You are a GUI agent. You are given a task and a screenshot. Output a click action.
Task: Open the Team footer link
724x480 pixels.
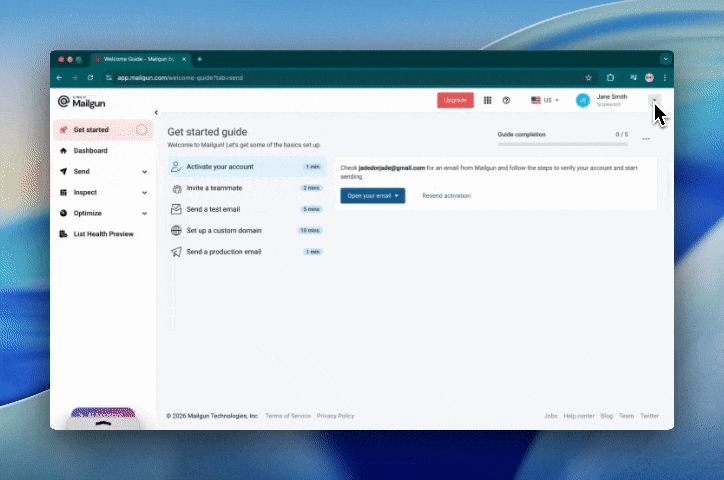point(627,416)
